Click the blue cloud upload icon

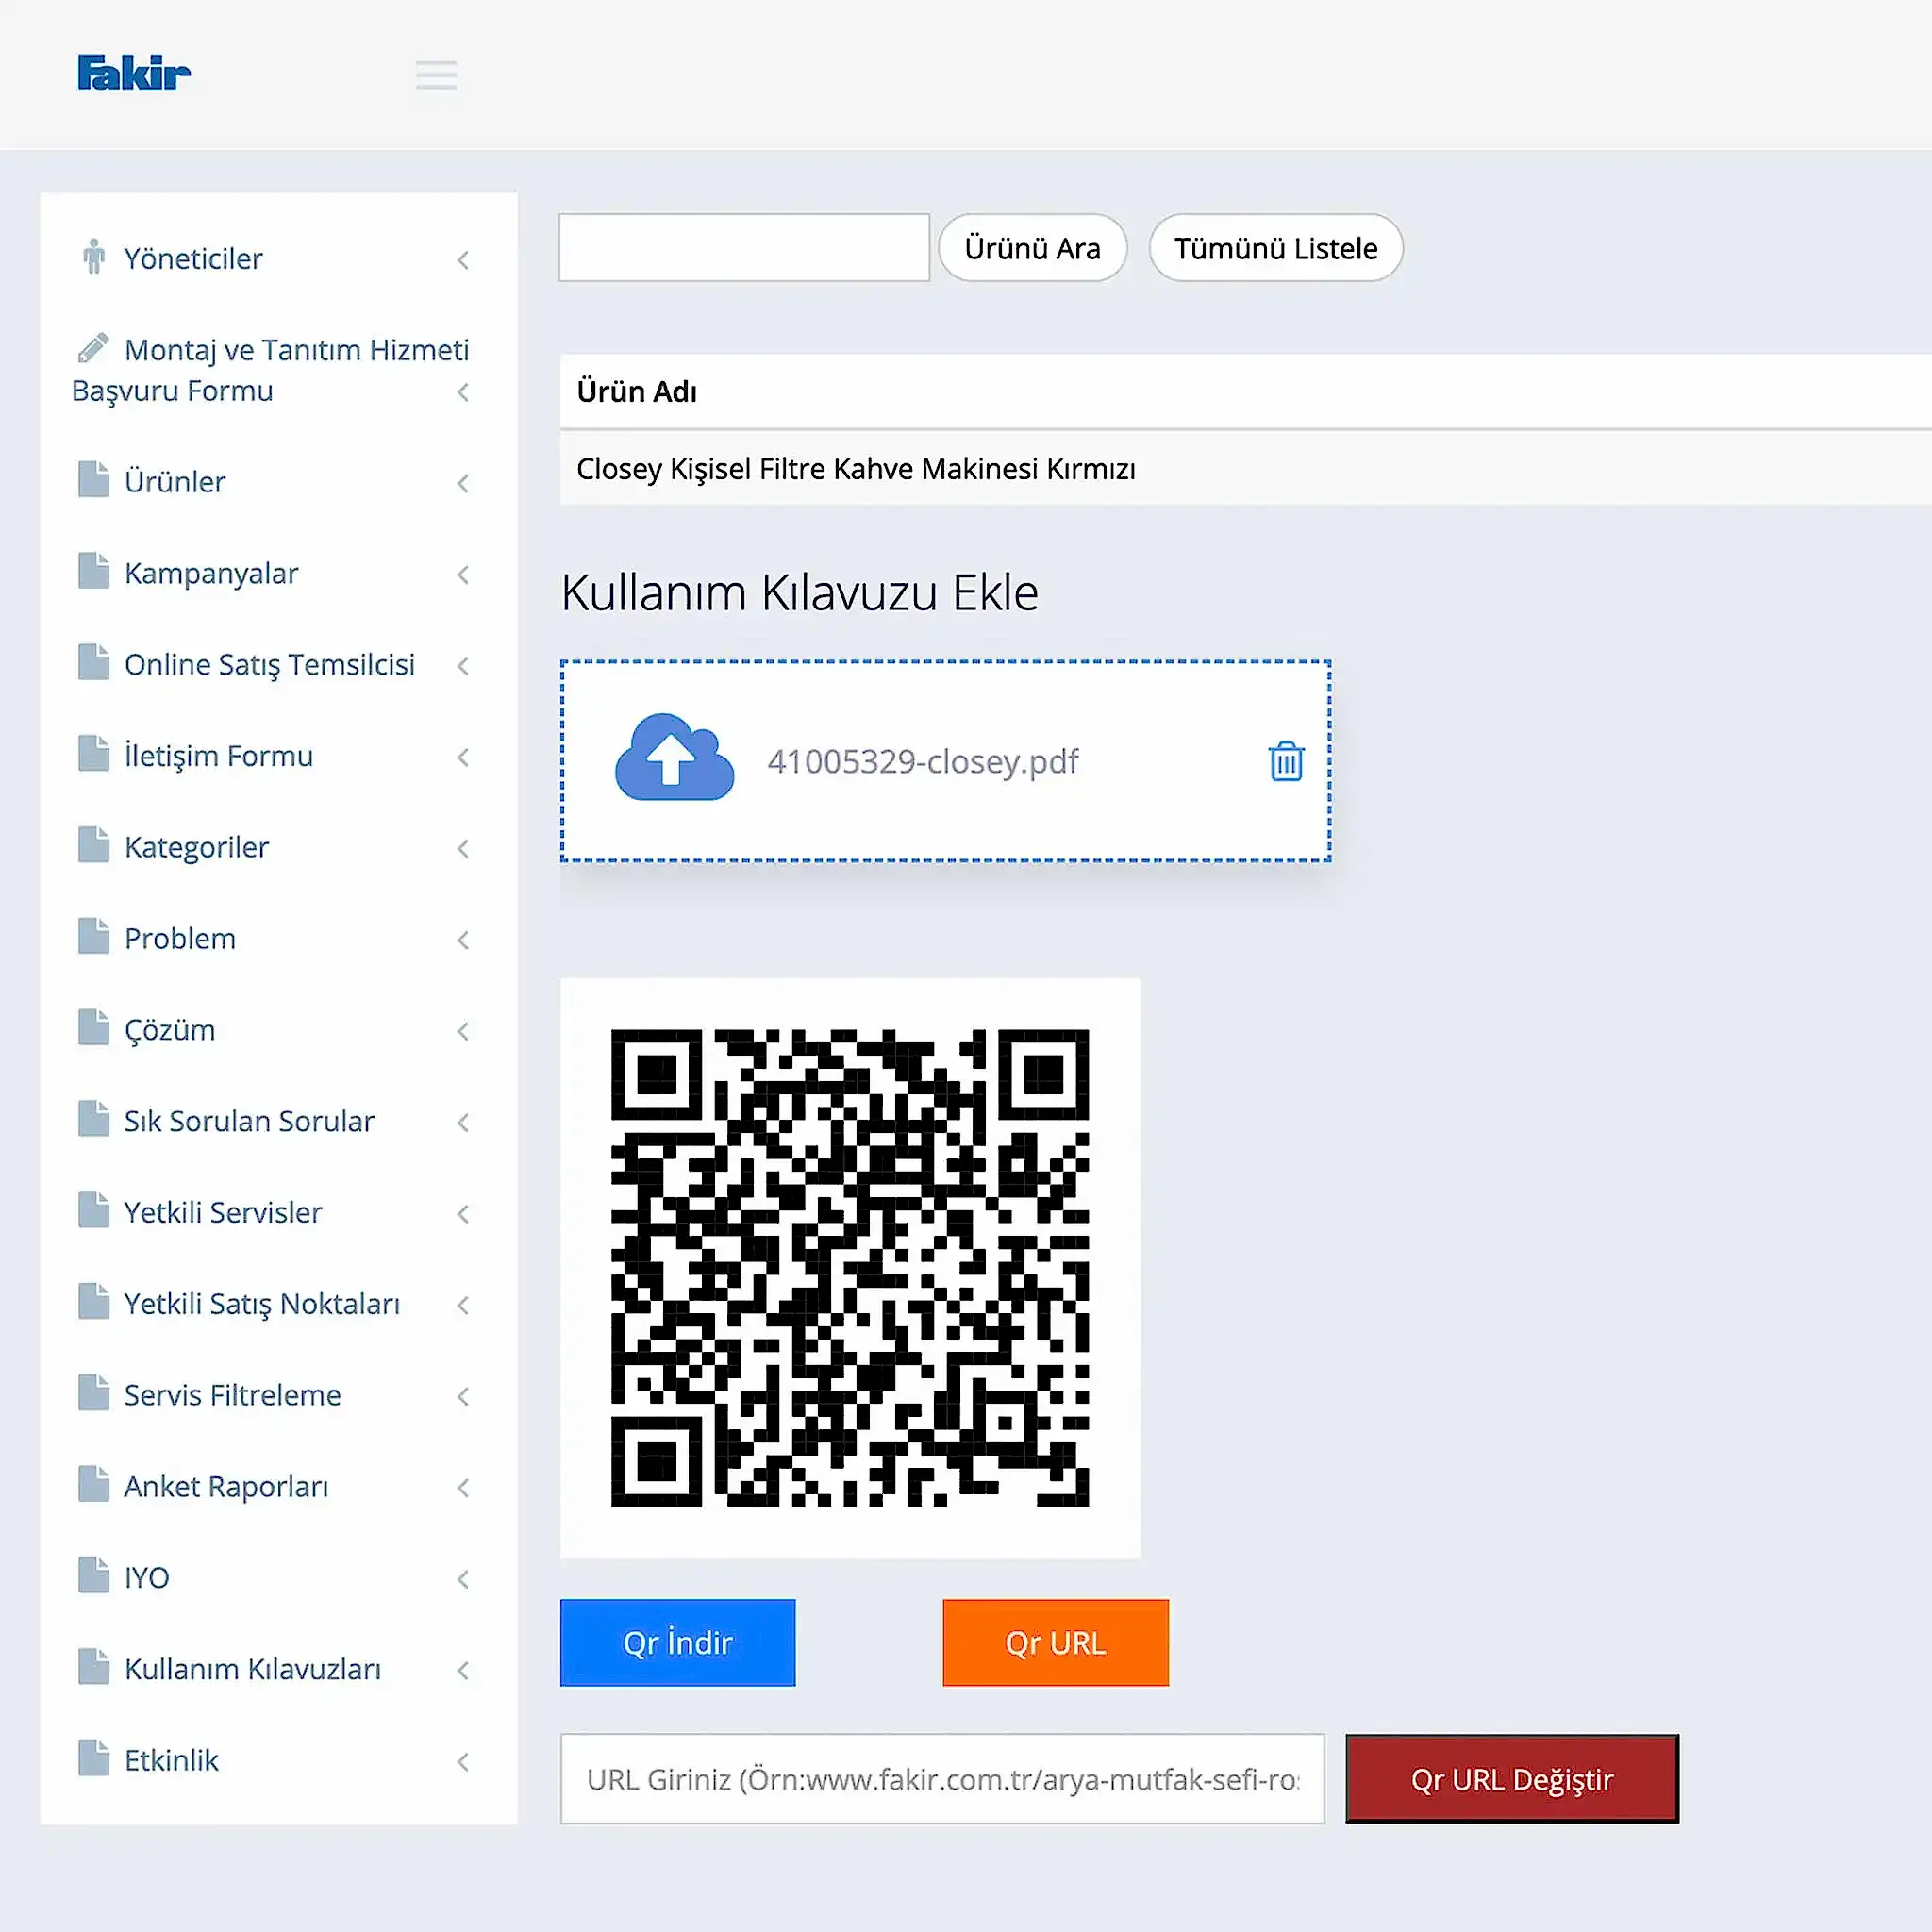click(x=674, y=758)
